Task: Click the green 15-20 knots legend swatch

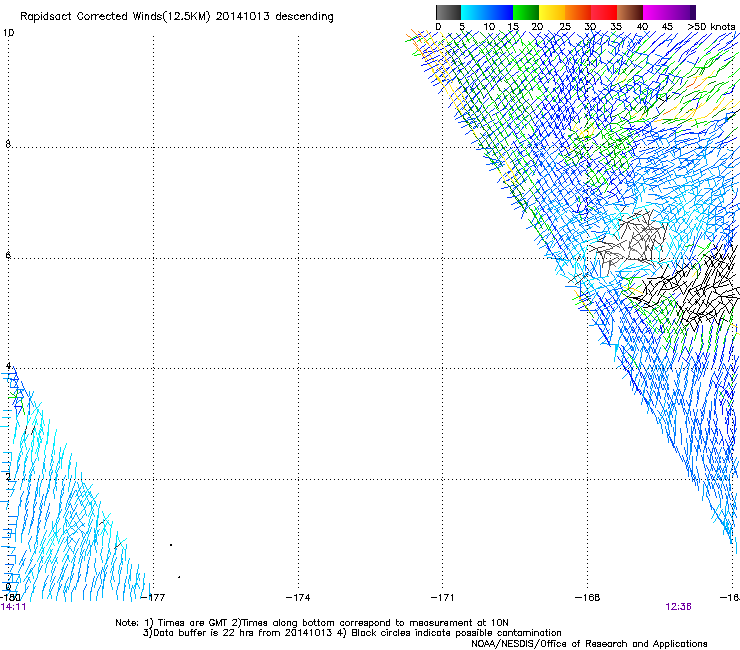Action: click(526, 12)
